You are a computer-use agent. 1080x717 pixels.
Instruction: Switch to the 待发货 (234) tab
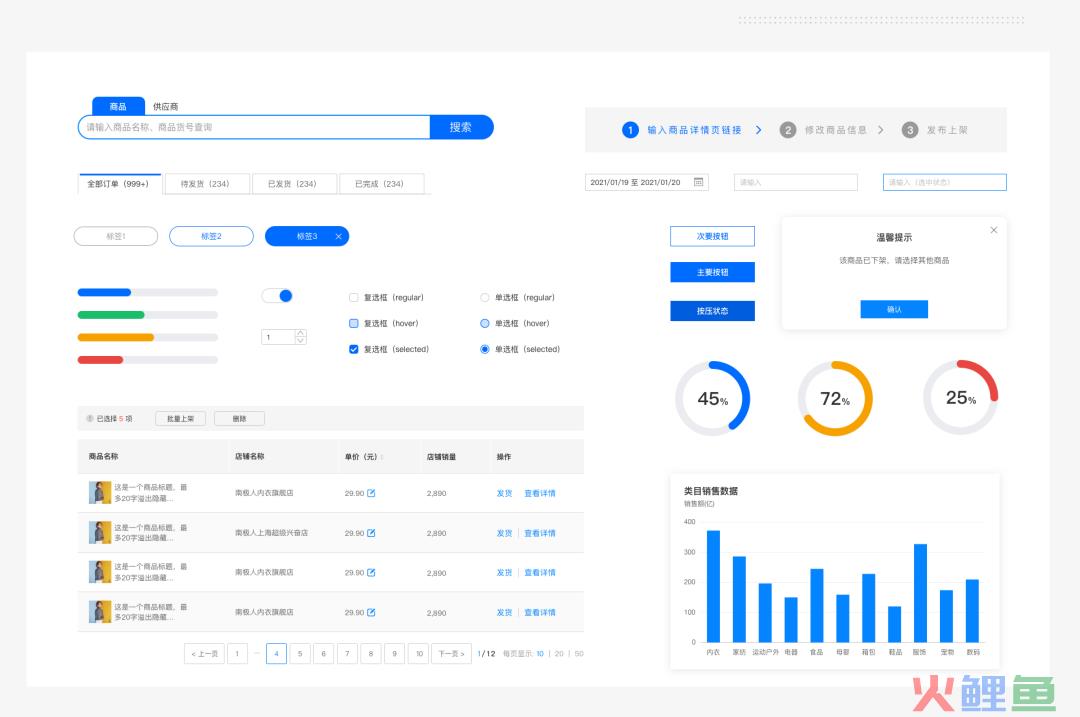(x=205, y=184)
